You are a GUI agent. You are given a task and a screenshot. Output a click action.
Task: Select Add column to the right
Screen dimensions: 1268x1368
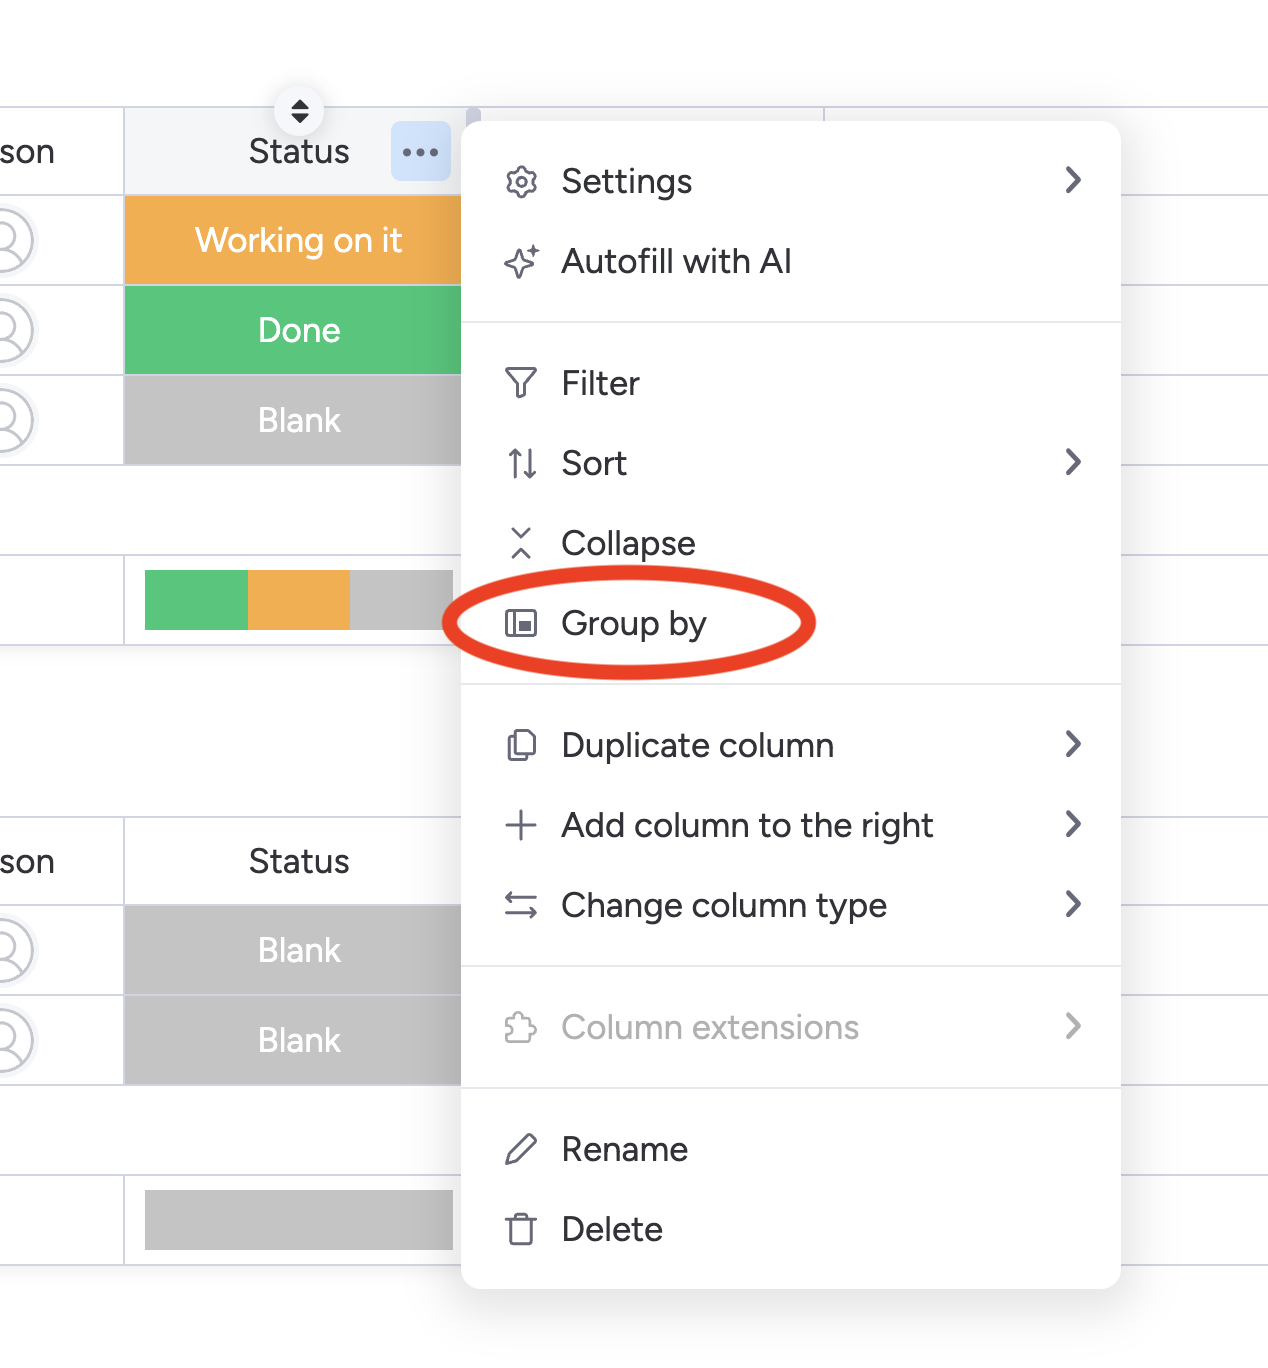coord(746,825)
